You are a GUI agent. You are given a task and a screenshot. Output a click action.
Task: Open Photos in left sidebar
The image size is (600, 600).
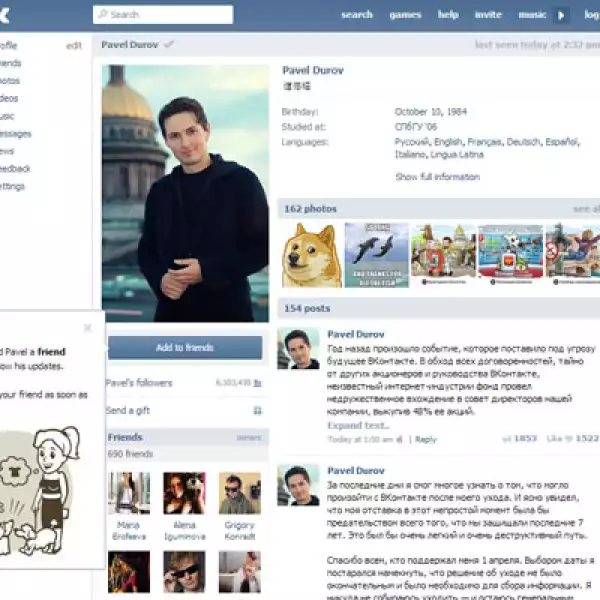click(x=10, y=81)
